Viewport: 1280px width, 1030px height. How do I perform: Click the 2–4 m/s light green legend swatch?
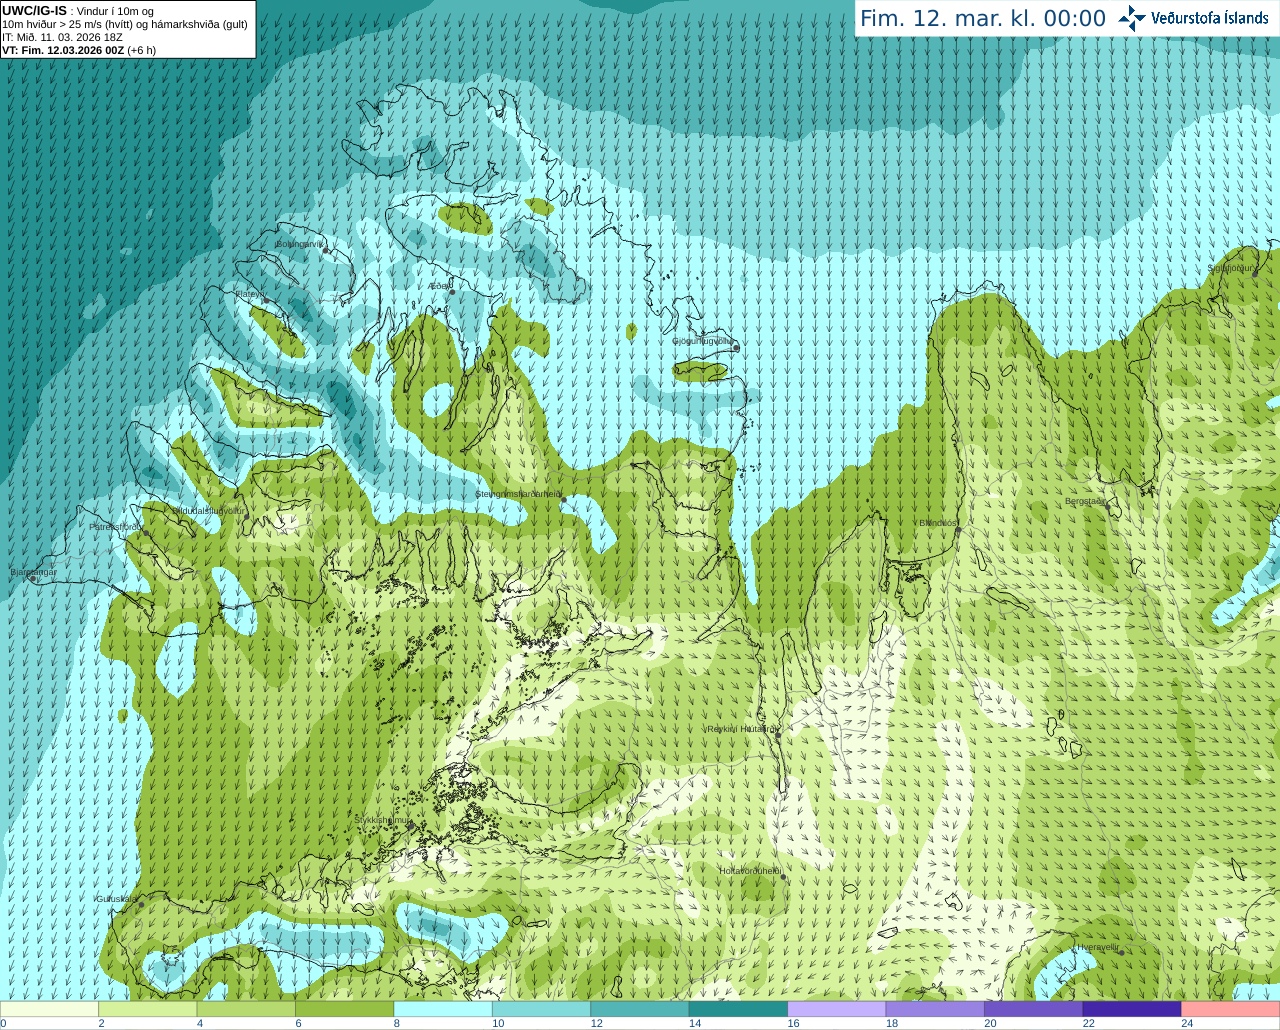(148, 1009)
